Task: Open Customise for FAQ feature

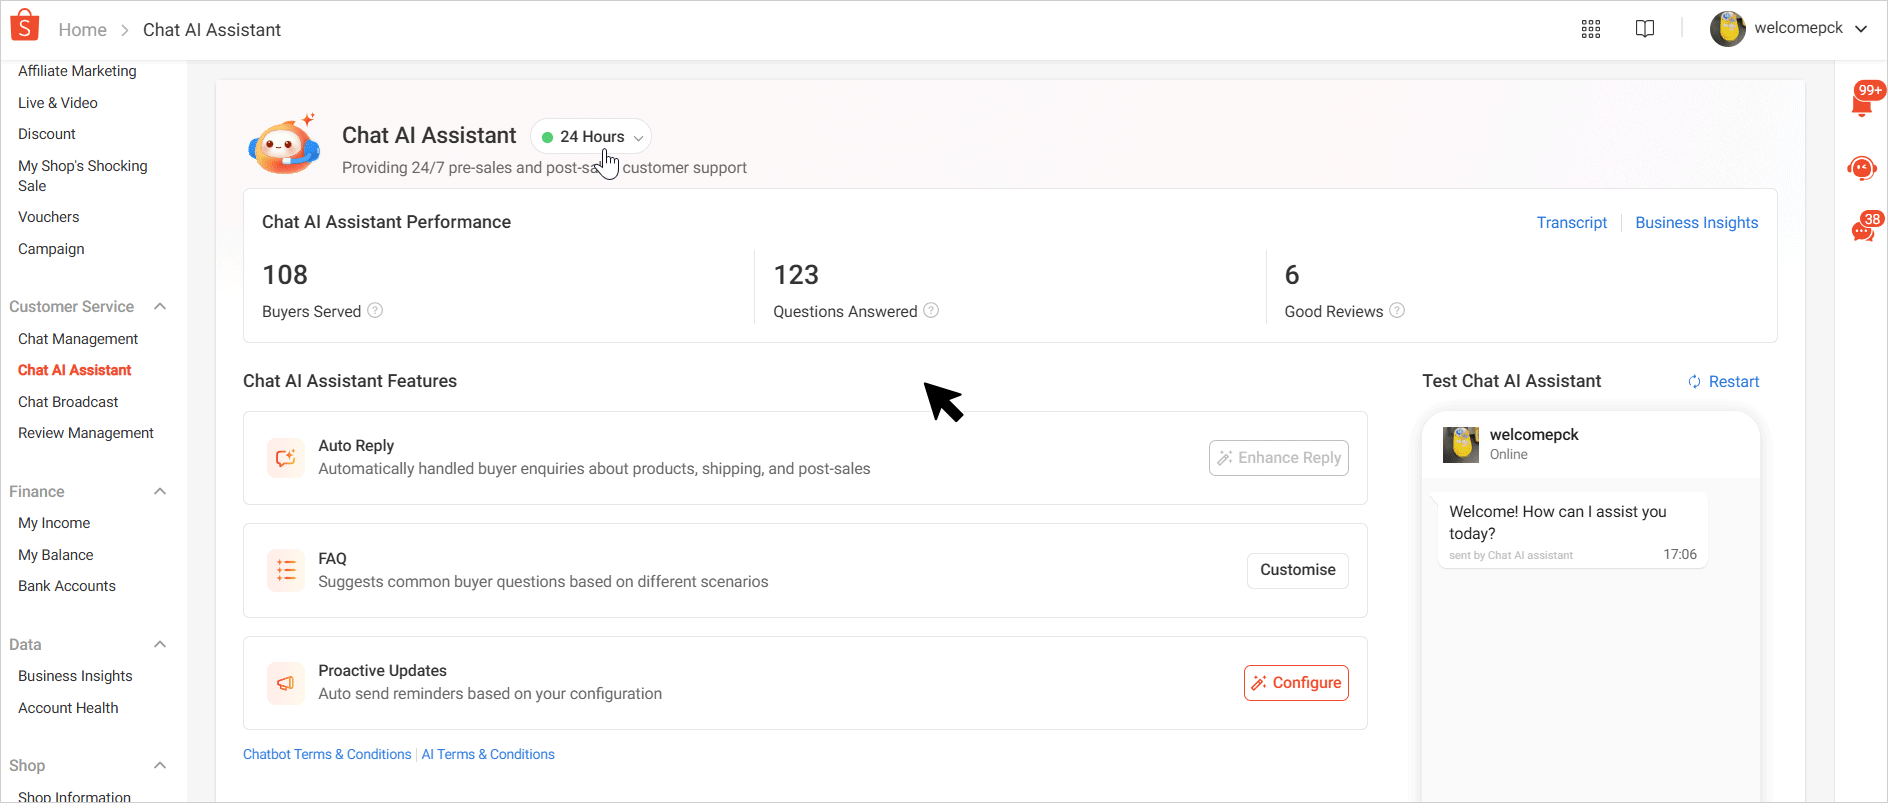Action: click(1297, 570)
